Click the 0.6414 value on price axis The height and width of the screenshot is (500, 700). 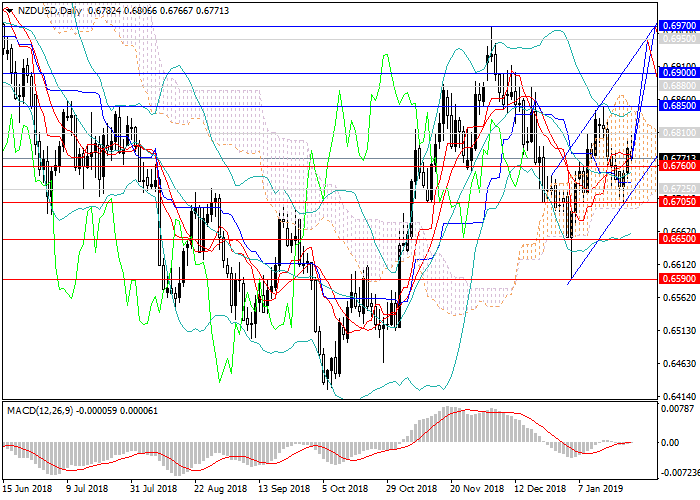point(678,396)
